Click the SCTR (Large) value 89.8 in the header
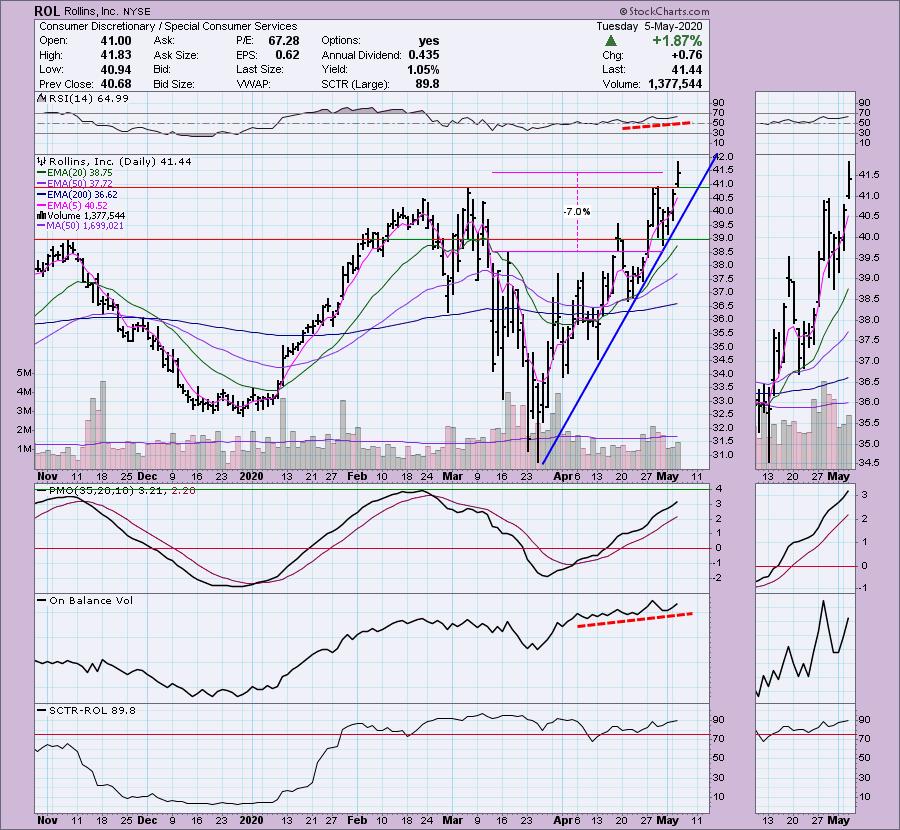This screenshot has height=830, width=900. pyautogui.click(x=428, y=84)
